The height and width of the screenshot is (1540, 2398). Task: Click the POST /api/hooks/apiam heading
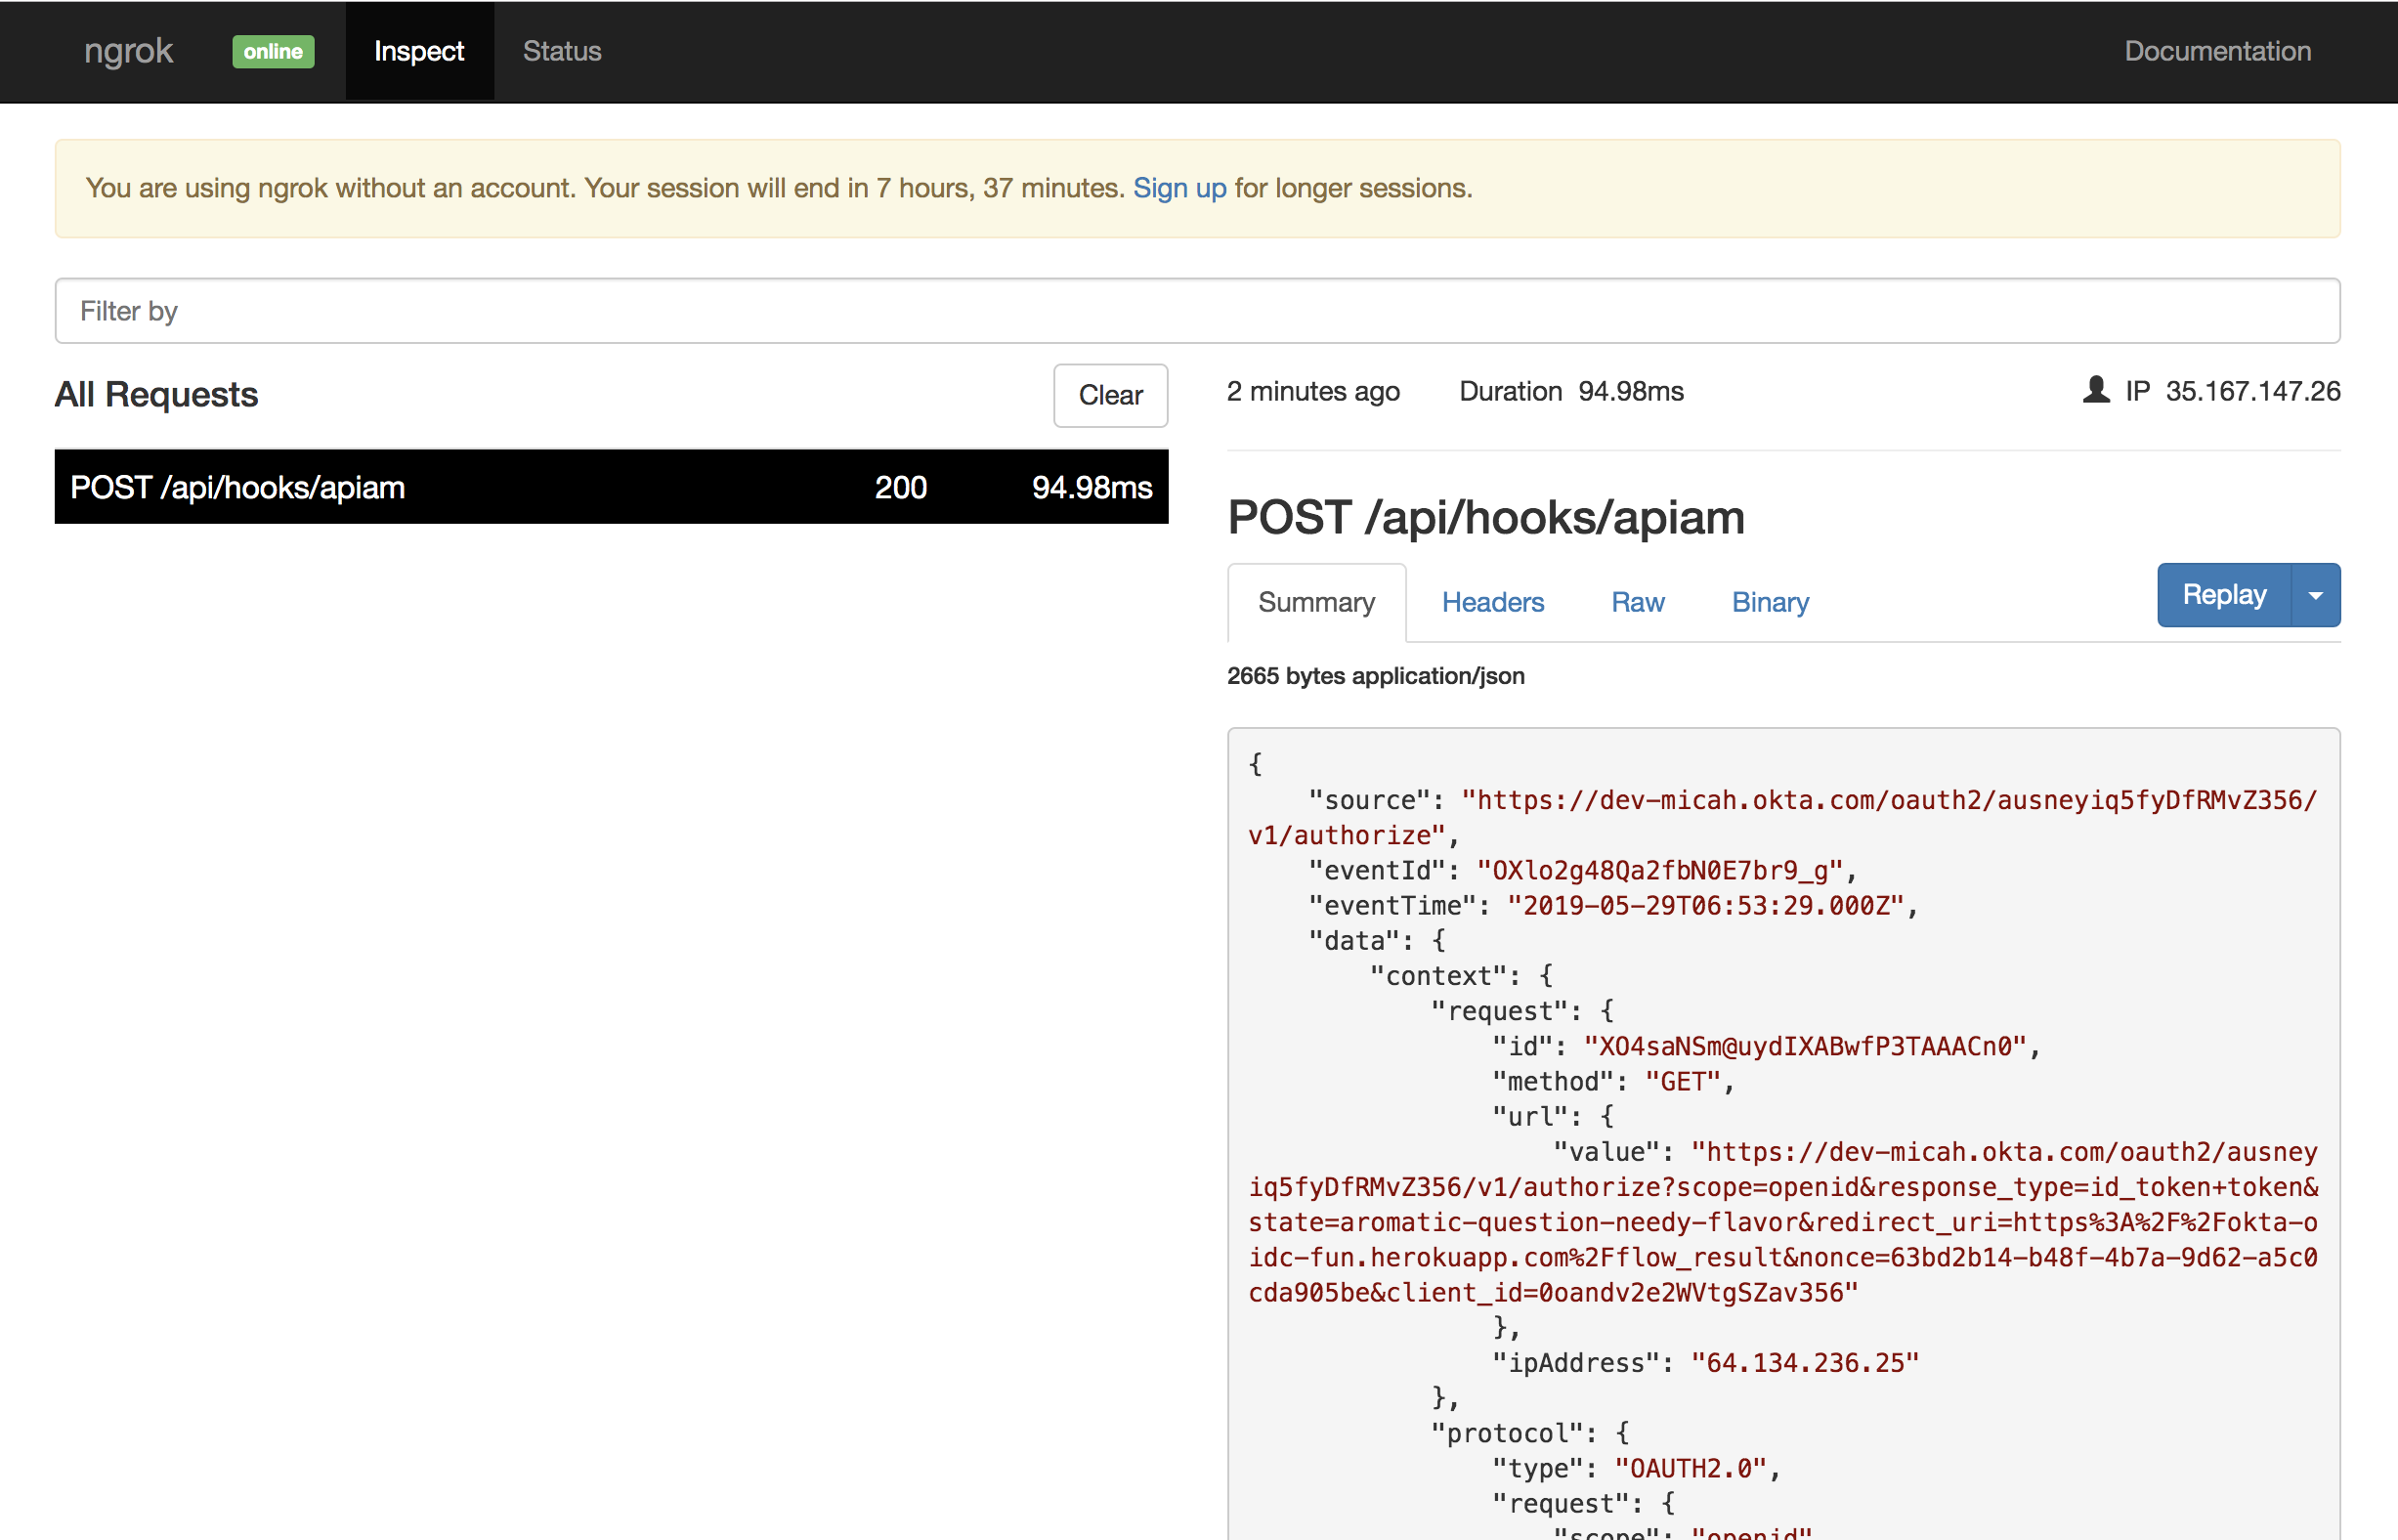(1485, 518)
